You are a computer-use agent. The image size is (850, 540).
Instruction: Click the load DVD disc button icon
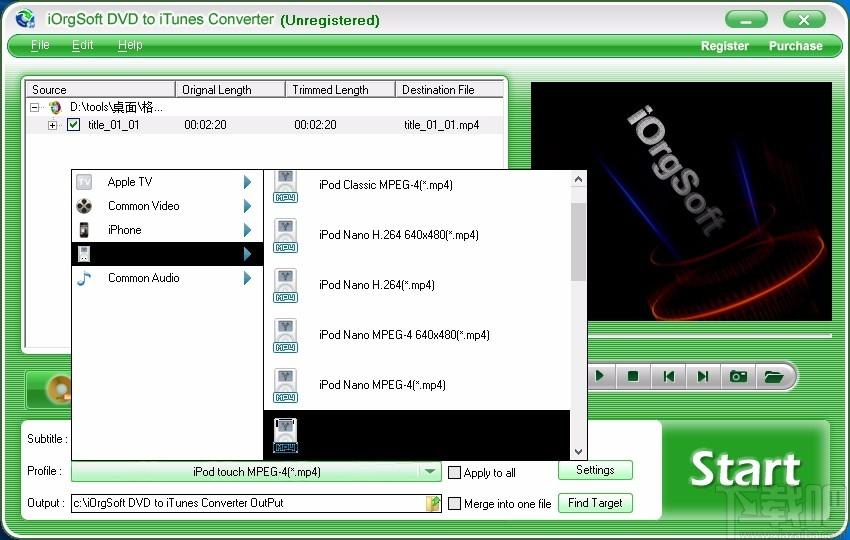pyautogui.click(x=57, y=389)
